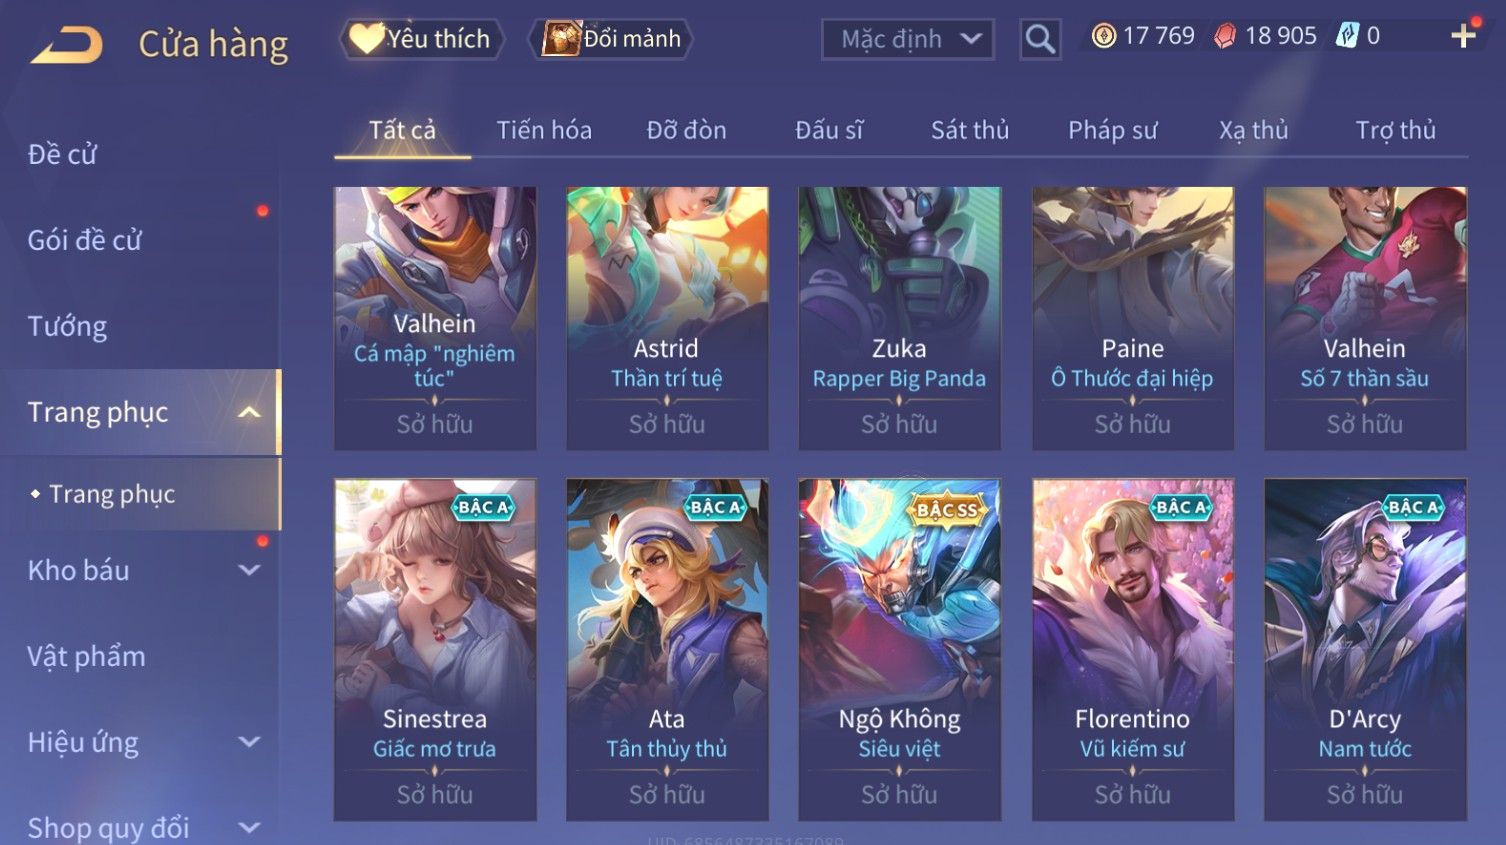
Task: Tap the gold coin balance icon
Action: (x=1103, y=37)
